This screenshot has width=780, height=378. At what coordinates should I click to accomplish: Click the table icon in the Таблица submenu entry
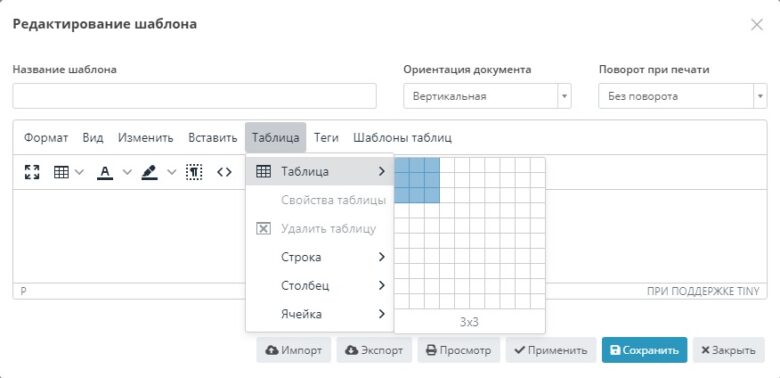click(263, 172)
